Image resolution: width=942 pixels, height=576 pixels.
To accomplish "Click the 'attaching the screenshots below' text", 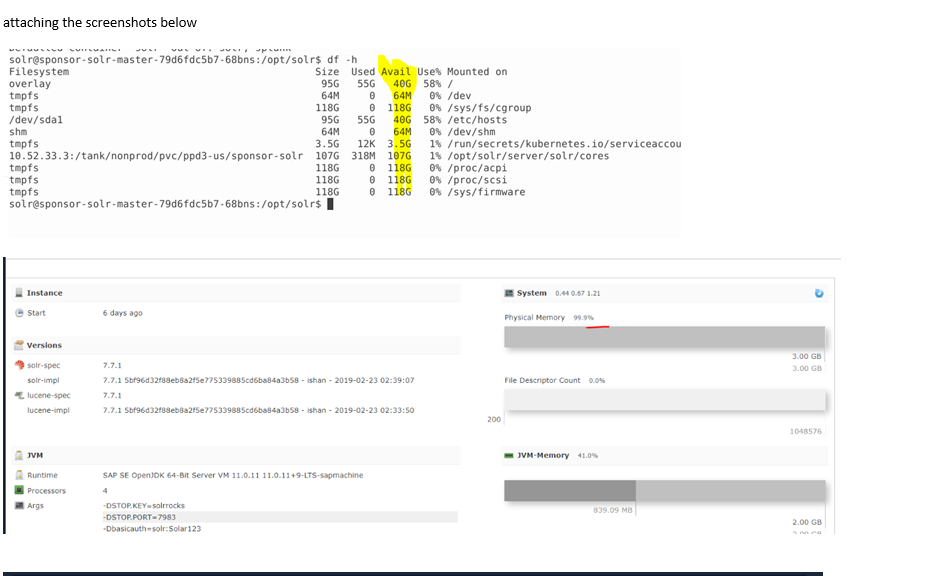I will click(100, 23).
